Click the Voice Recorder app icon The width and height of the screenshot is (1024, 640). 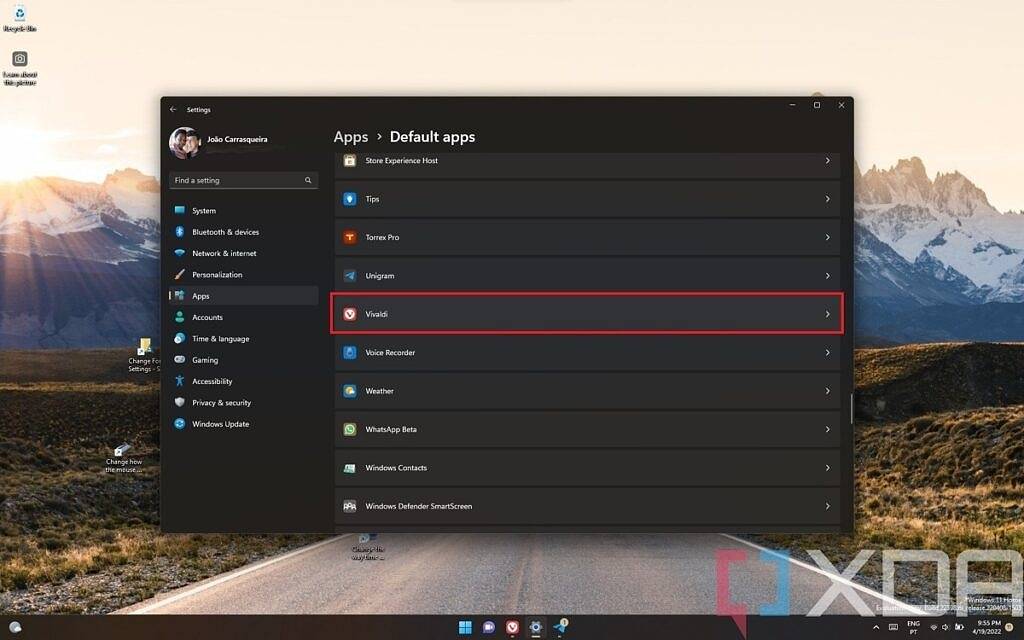(350, 352)
